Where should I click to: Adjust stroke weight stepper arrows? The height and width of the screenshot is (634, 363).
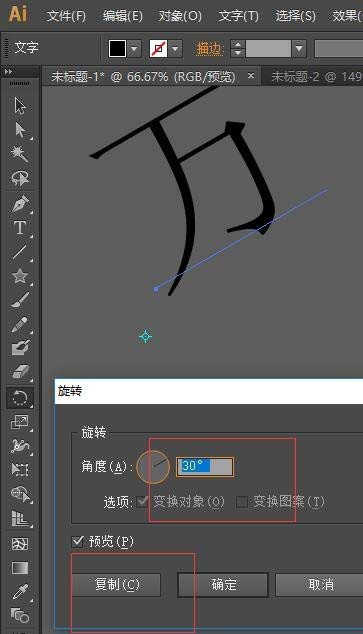click(x=238, y=49)
